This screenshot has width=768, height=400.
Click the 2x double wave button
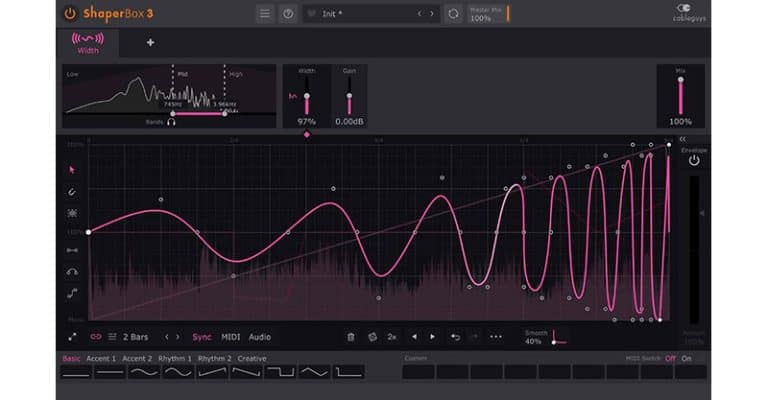click(392, 337)
